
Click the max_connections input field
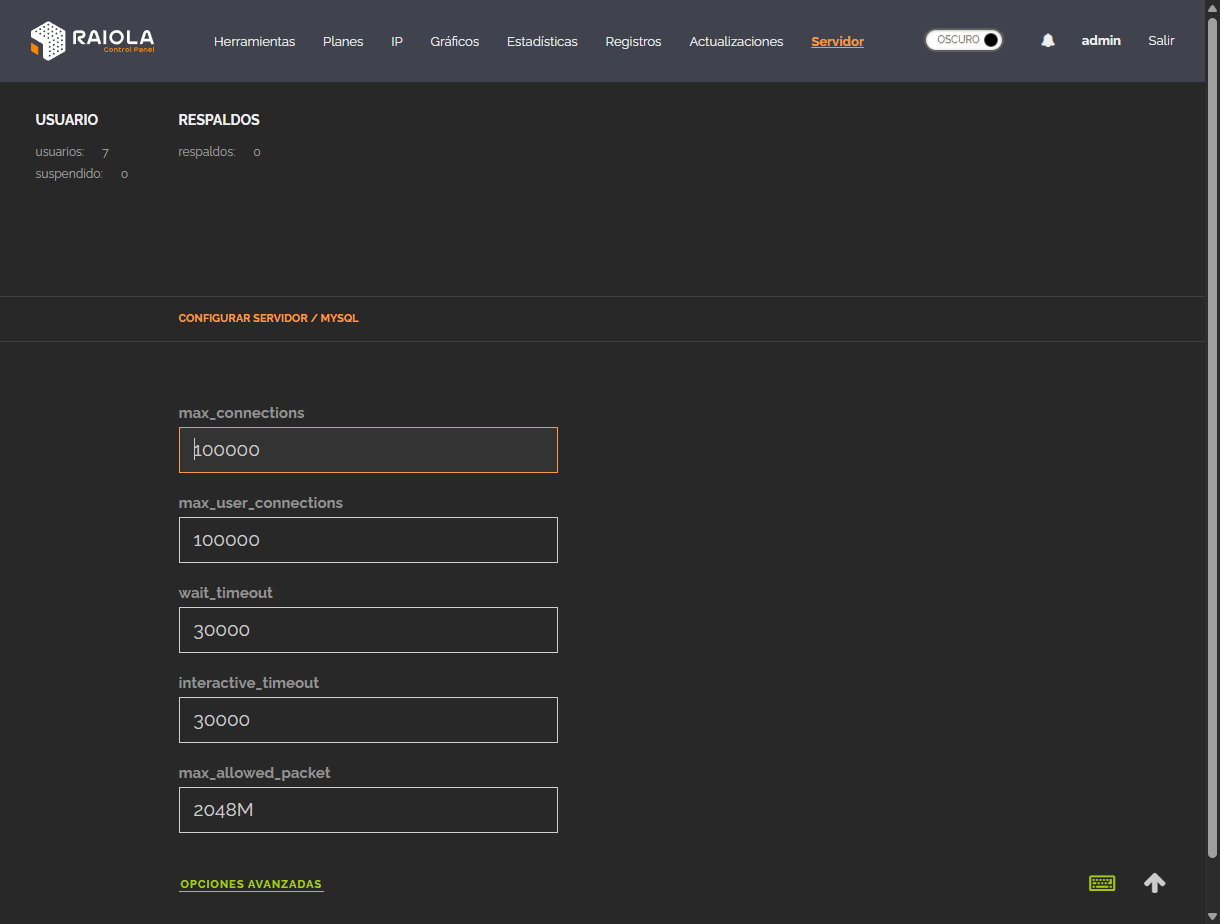click(x=368, y=450)
